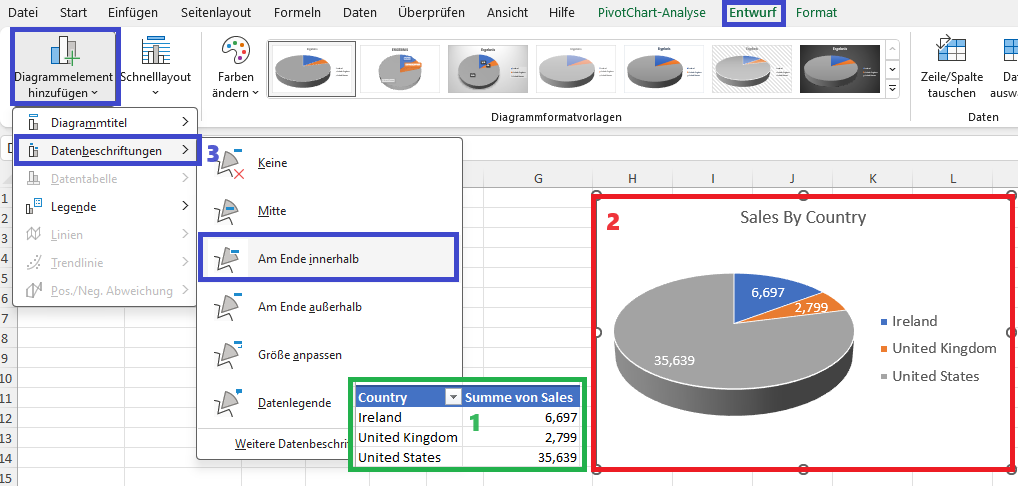Switch to the Überprüfen tab
The height and width of the screenshot is (486, 1018).
click(431, 12)
